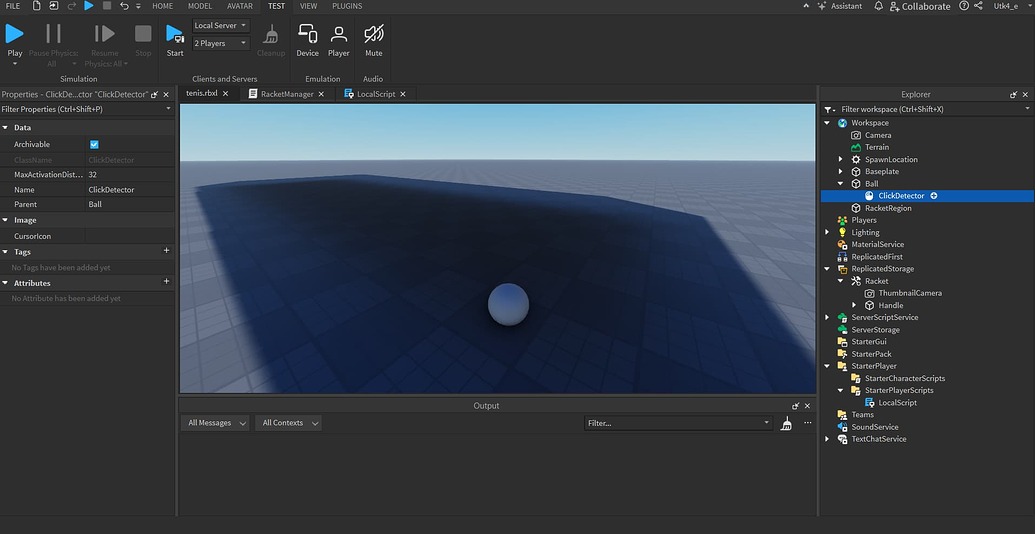The height and width of the screenshot is (534, 1035).
Task: Select the RacketRegion part
Action: (x=888, y=208)
